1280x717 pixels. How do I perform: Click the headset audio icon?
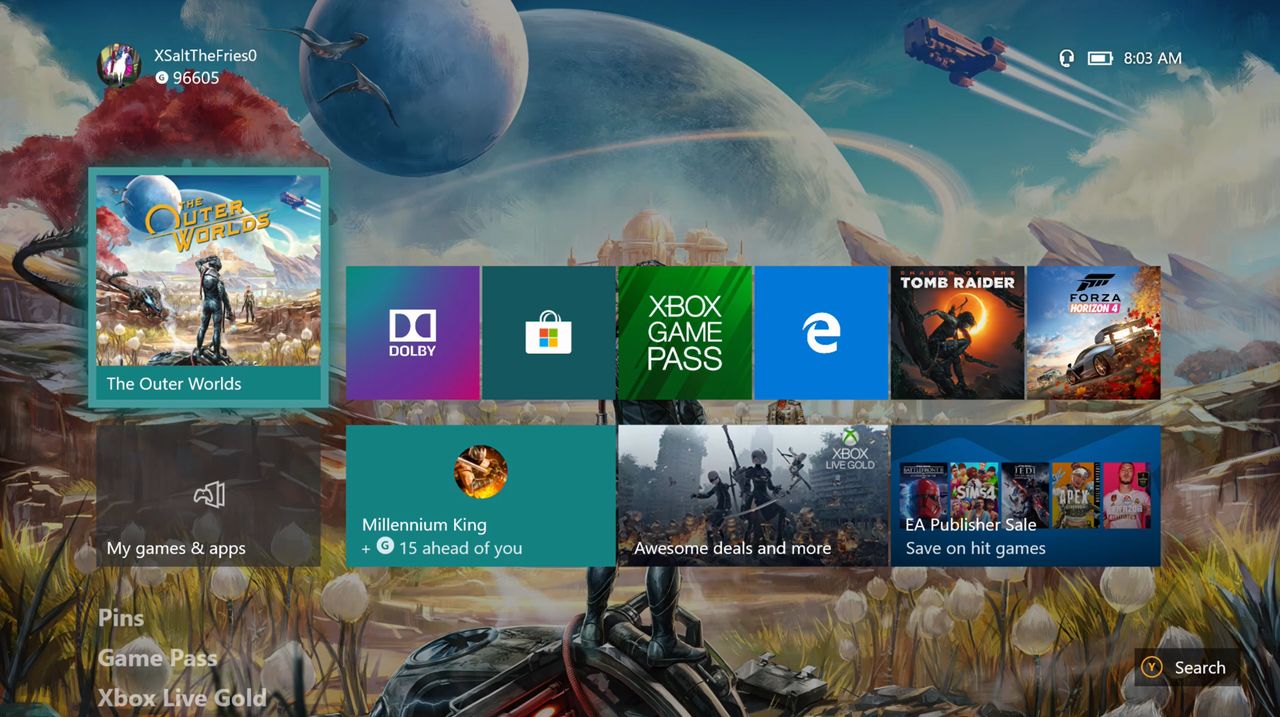1066,58
